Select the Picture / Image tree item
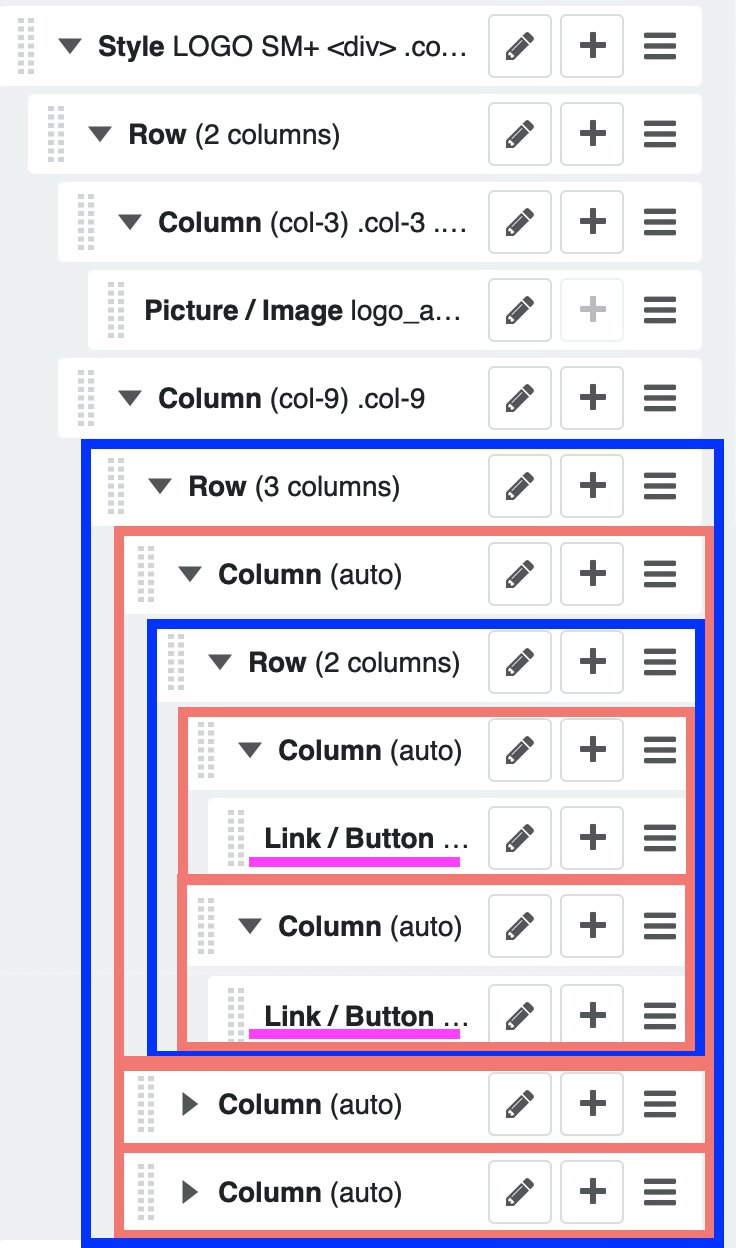The width and height of the screenshot is (736, 1248). click(303, 310)
